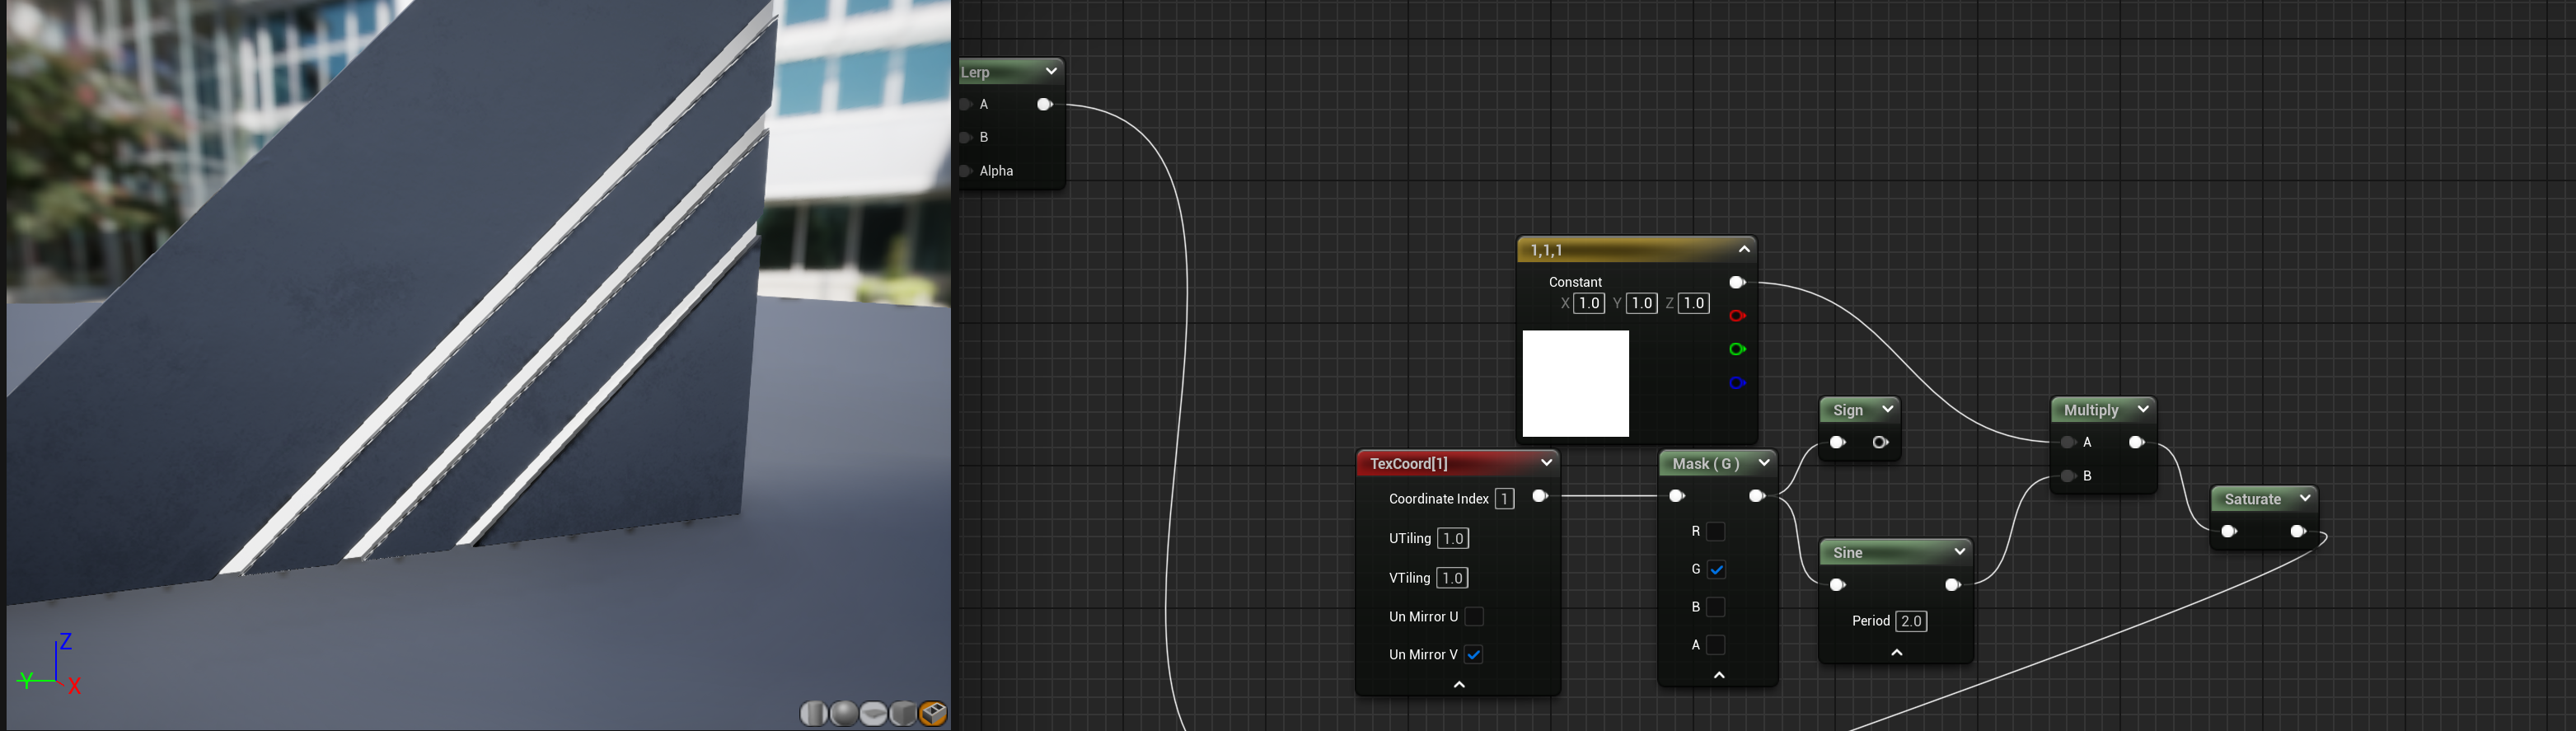This screenshot has height=731, width=2576.
Task: Select the 1,1,1 node title
Action: 1546,250
